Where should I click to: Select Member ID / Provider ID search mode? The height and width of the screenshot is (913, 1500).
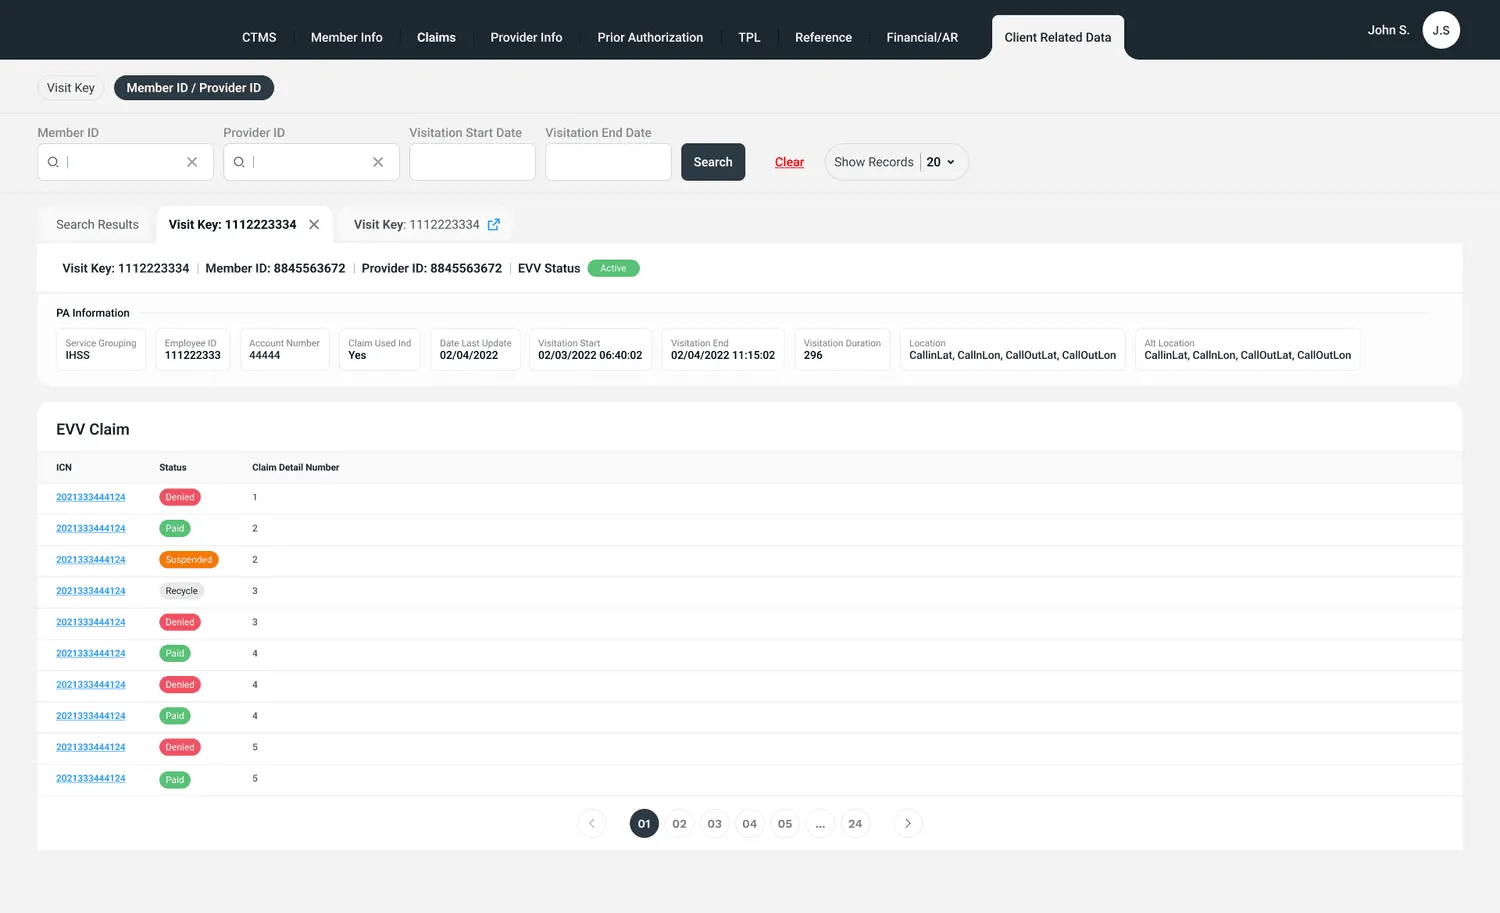[194, 88]
